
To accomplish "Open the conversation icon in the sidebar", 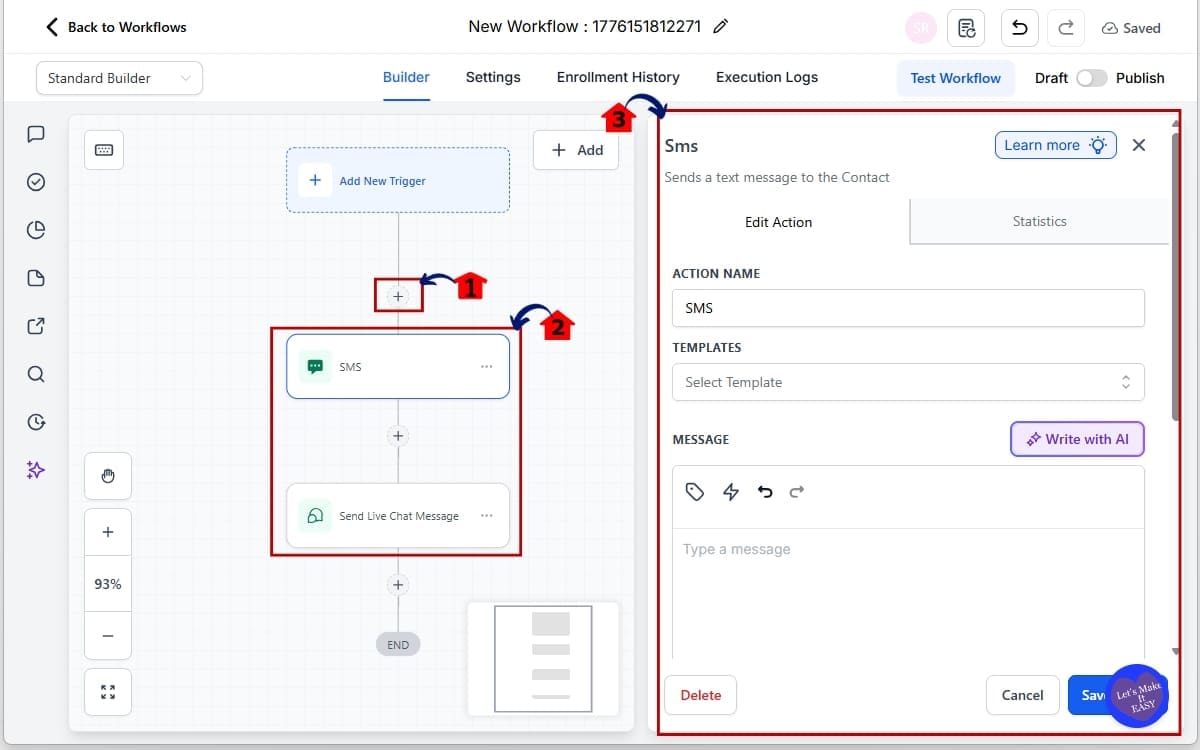I will click(x=36, y=134).
